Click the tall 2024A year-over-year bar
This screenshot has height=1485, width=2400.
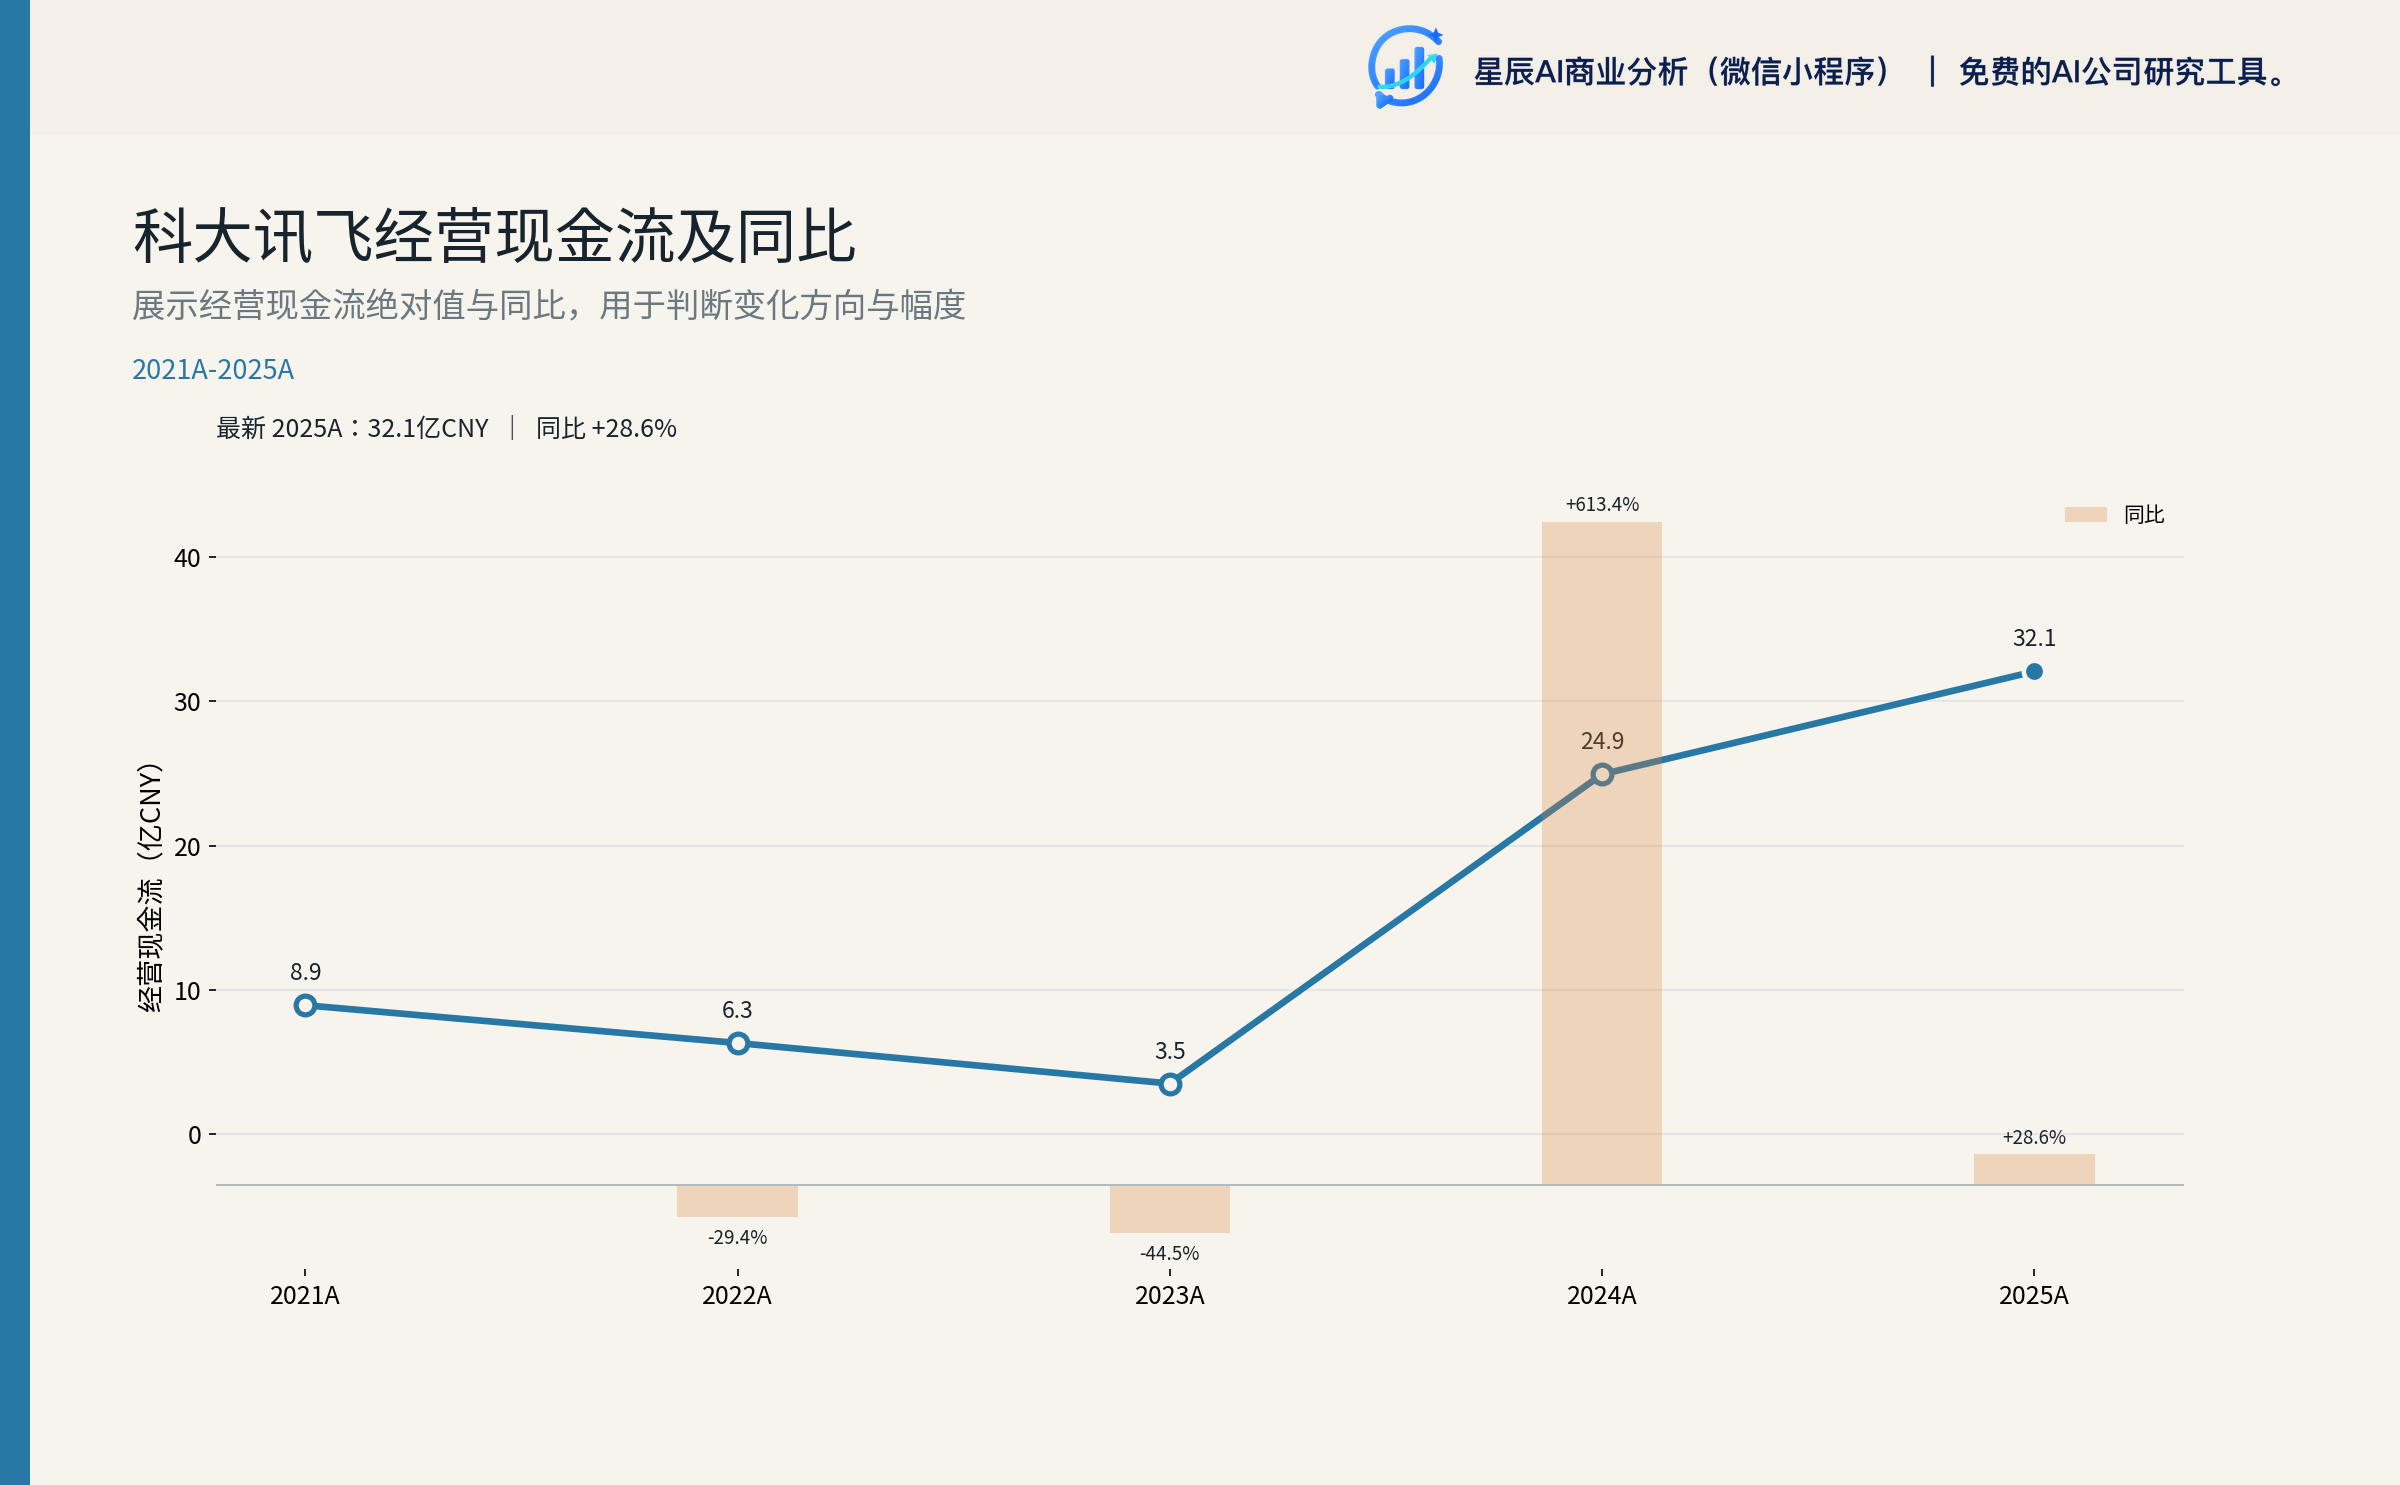(x=1602, y=853)
